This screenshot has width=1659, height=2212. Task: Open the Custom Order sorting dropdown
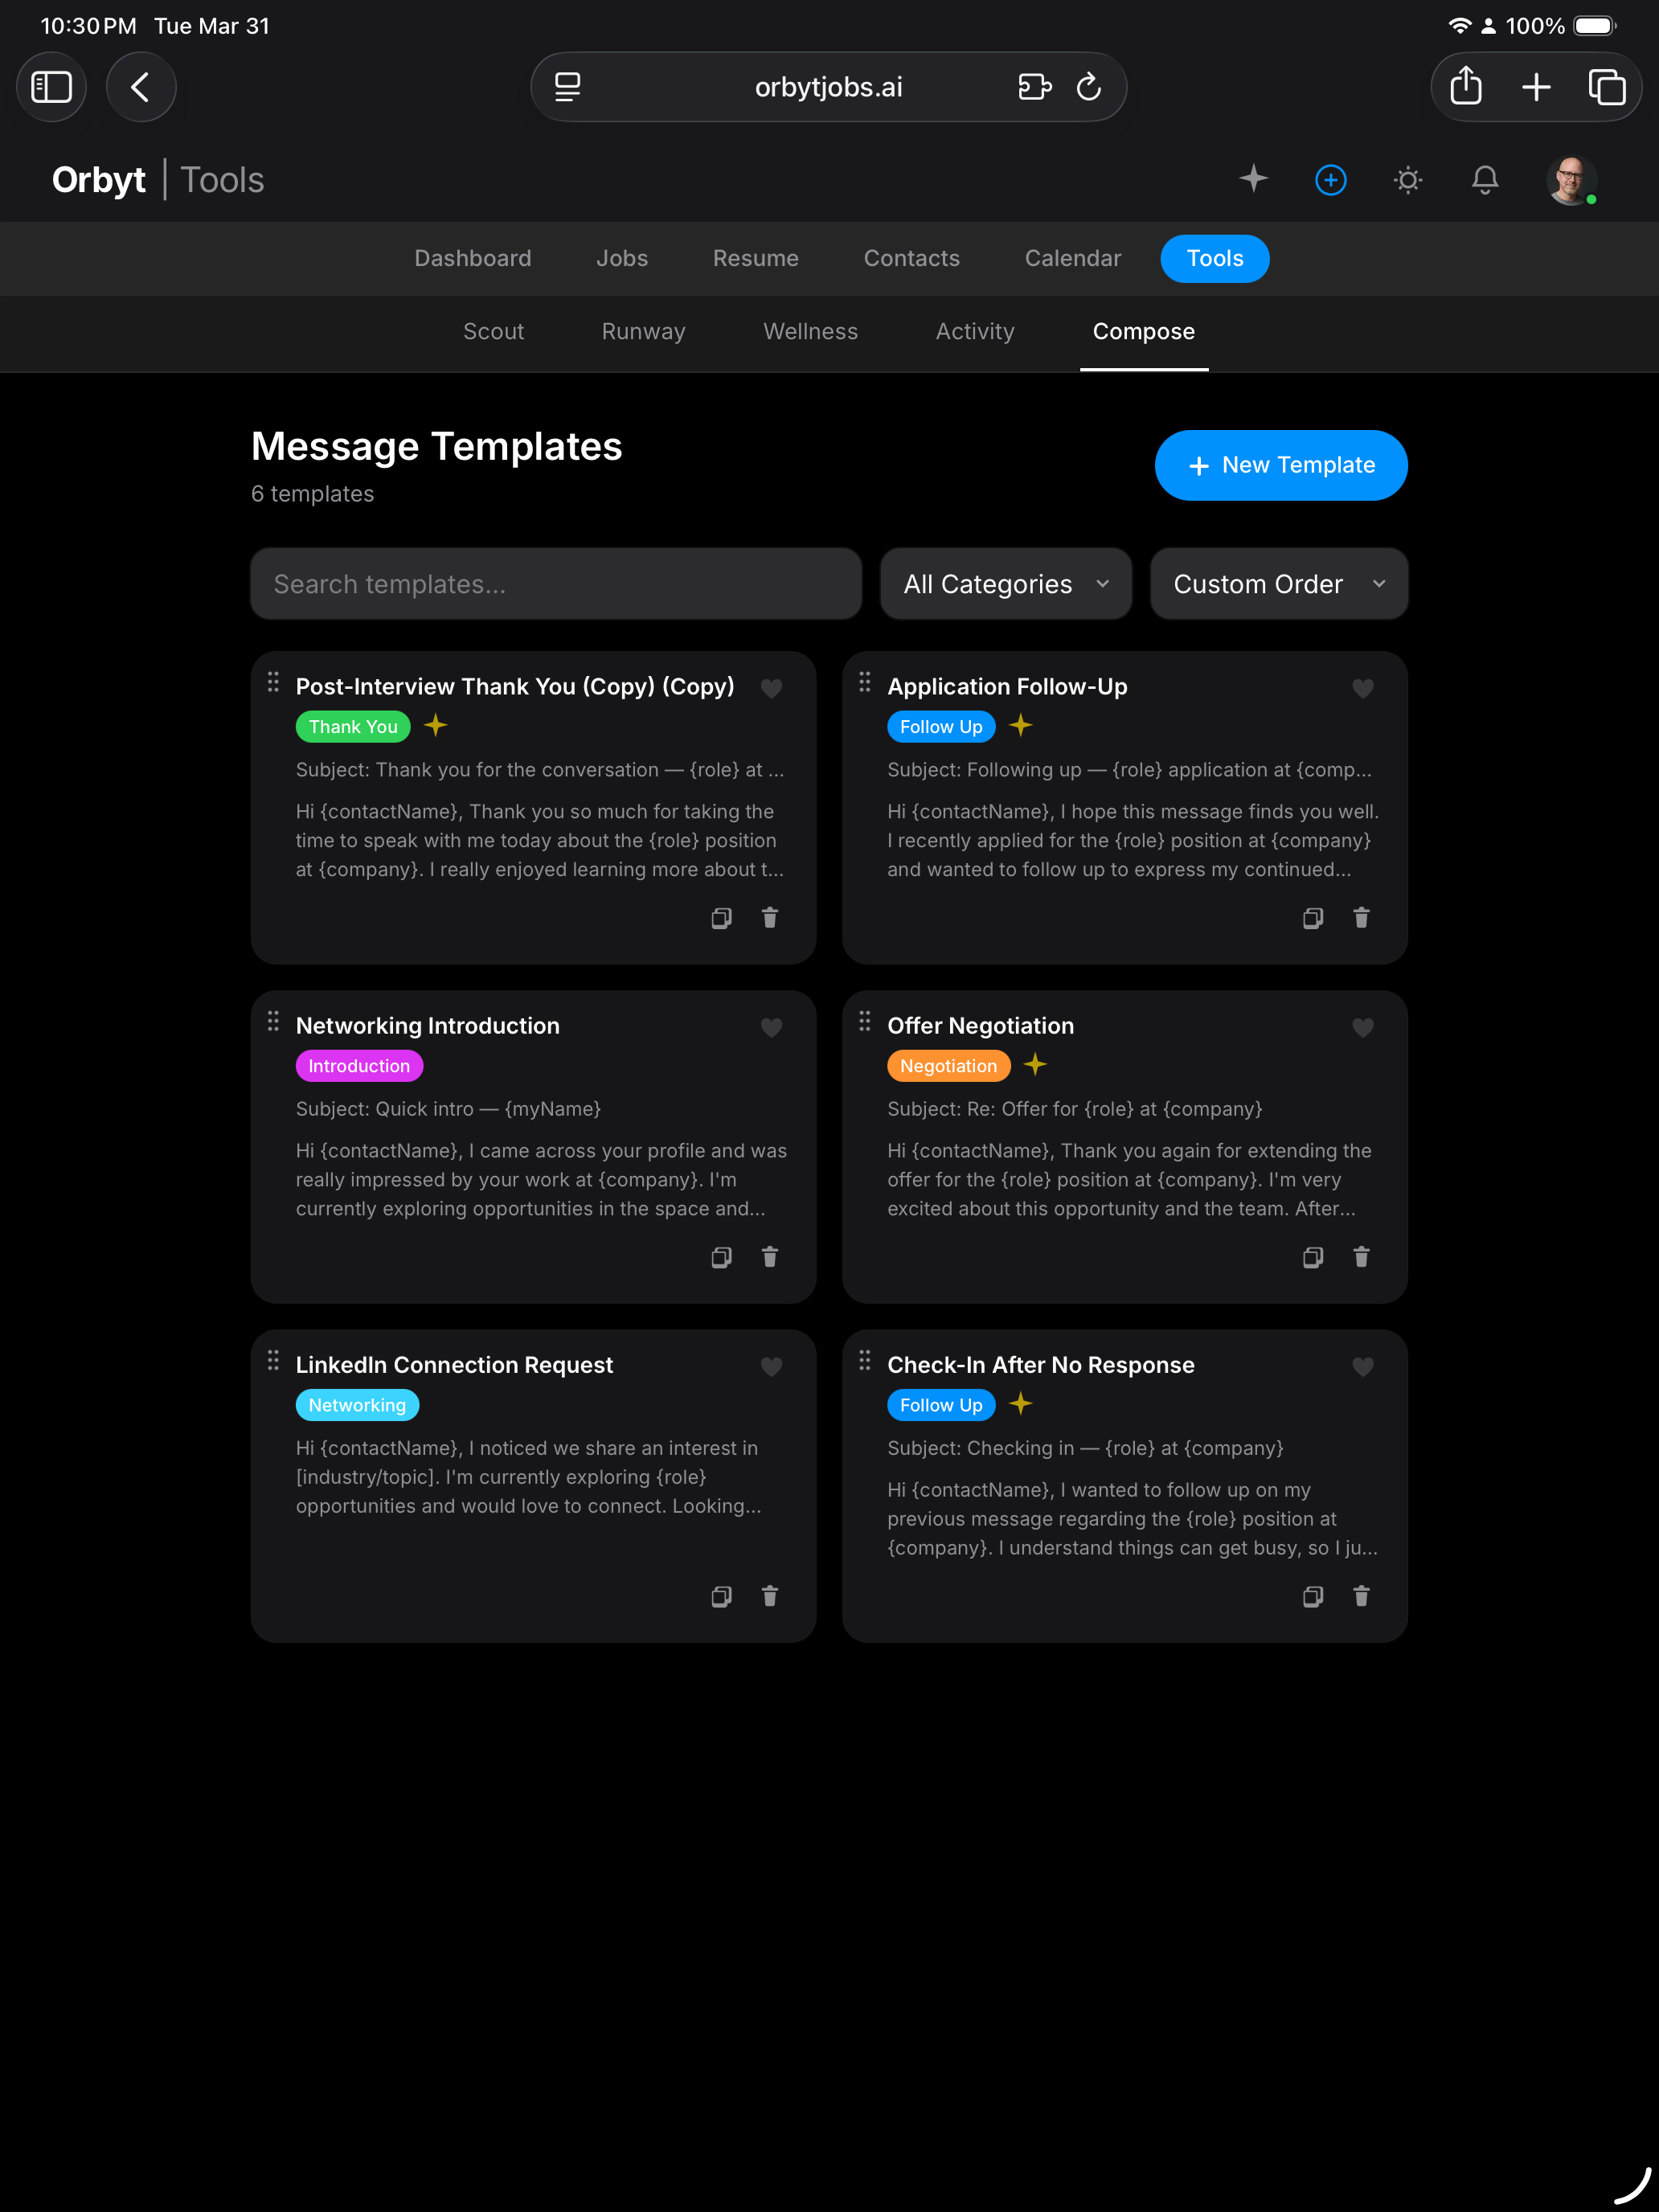tap(1279, 583)
